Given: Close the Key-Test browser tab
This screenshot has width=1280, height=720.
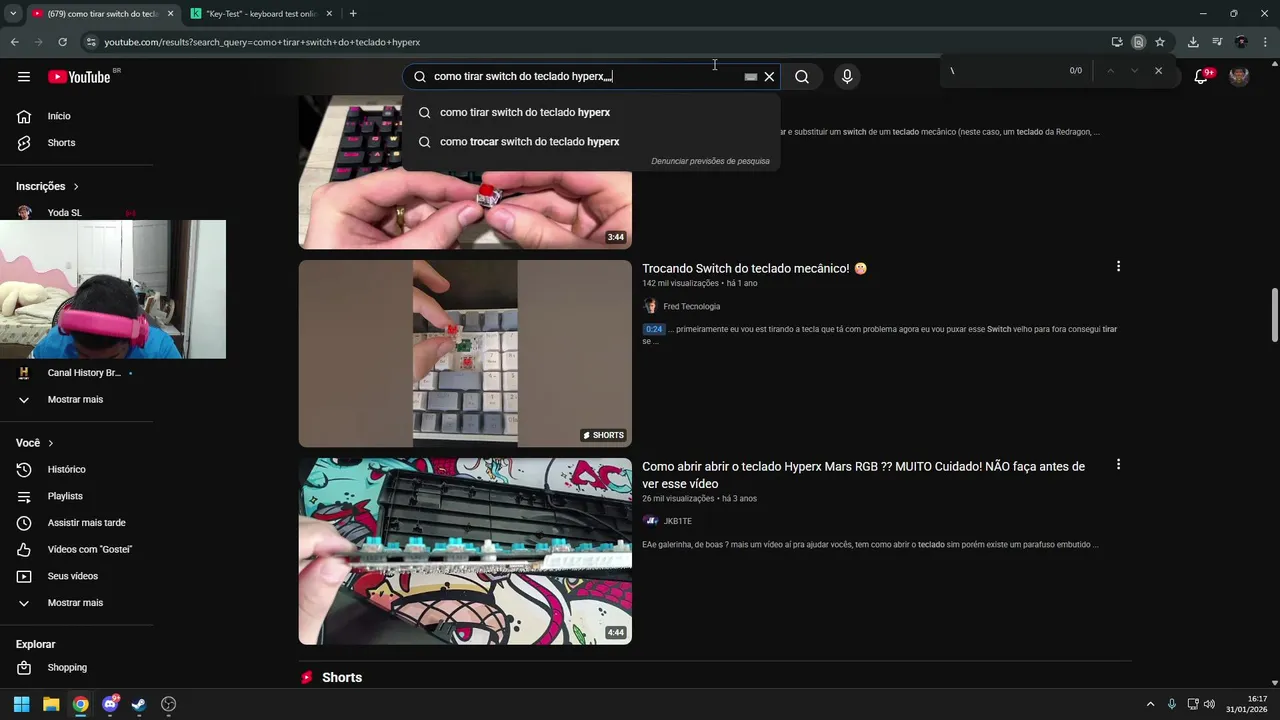Looking at the screenshot, I should 328,14.
